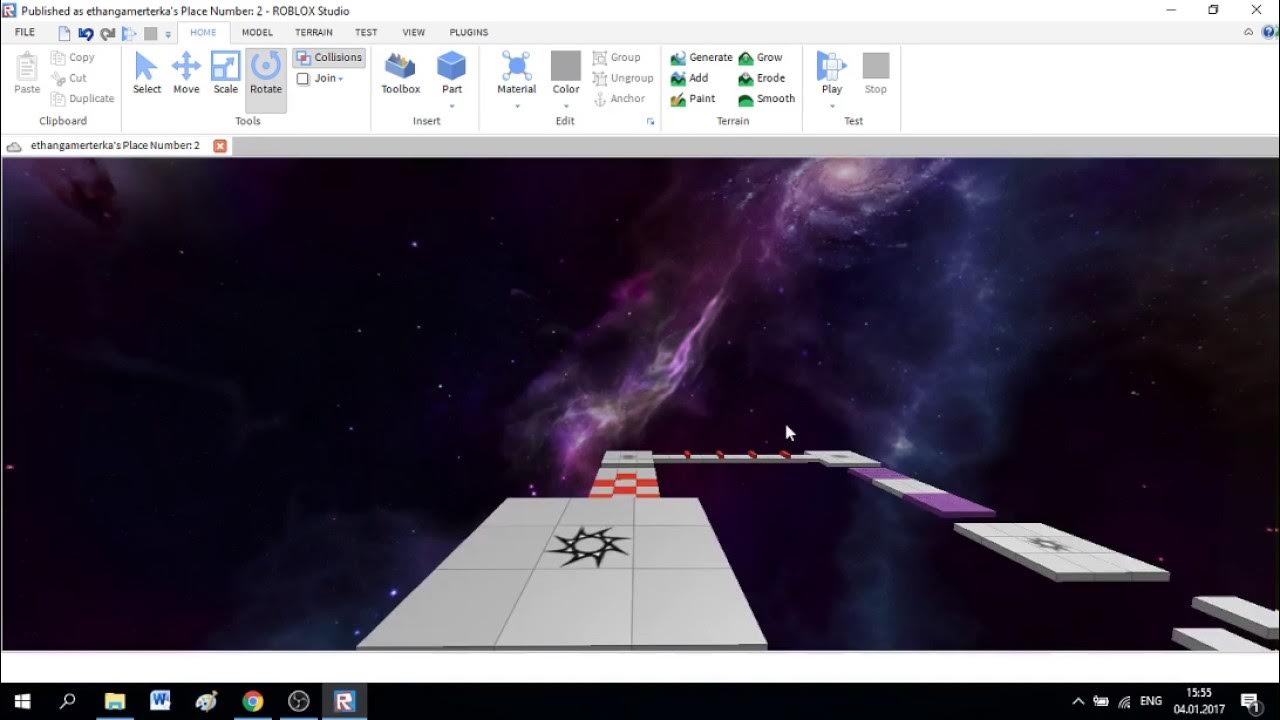1280x720 pixels.
Task: Expand the Play dropdown arrow
Action: coord(832,106)
